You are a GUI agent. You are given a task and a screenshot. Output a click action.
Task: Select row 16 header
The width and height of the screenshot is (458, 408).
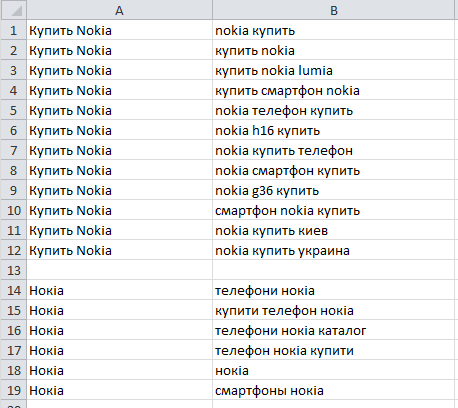(x=13, y=330)
